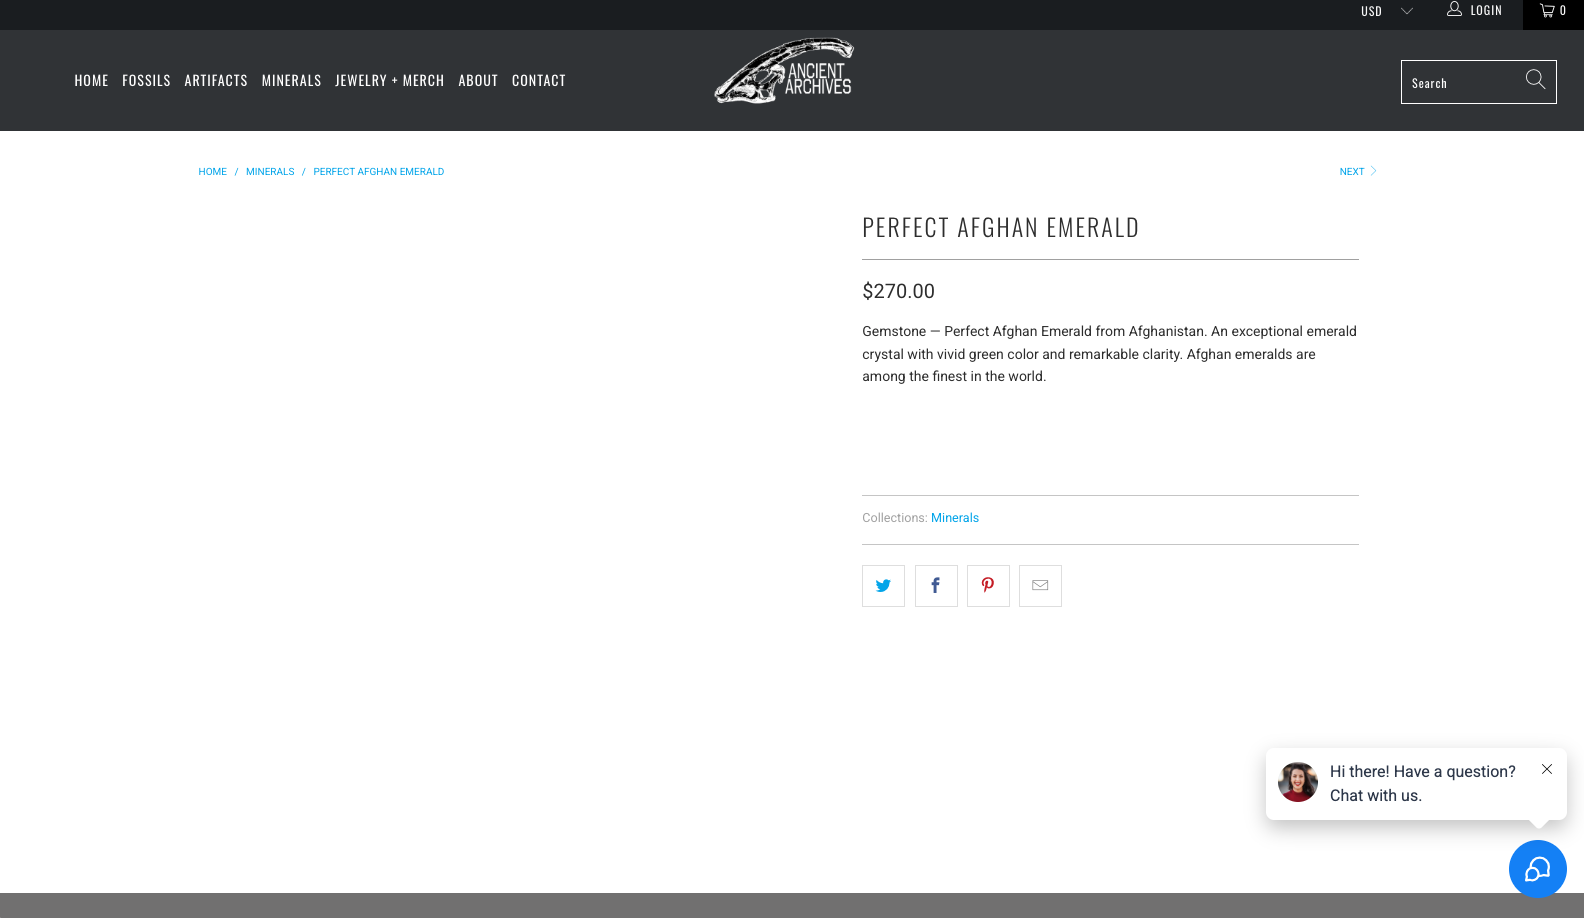Open the shopping cart
1584x918 pixels.
pos(1550,11)
